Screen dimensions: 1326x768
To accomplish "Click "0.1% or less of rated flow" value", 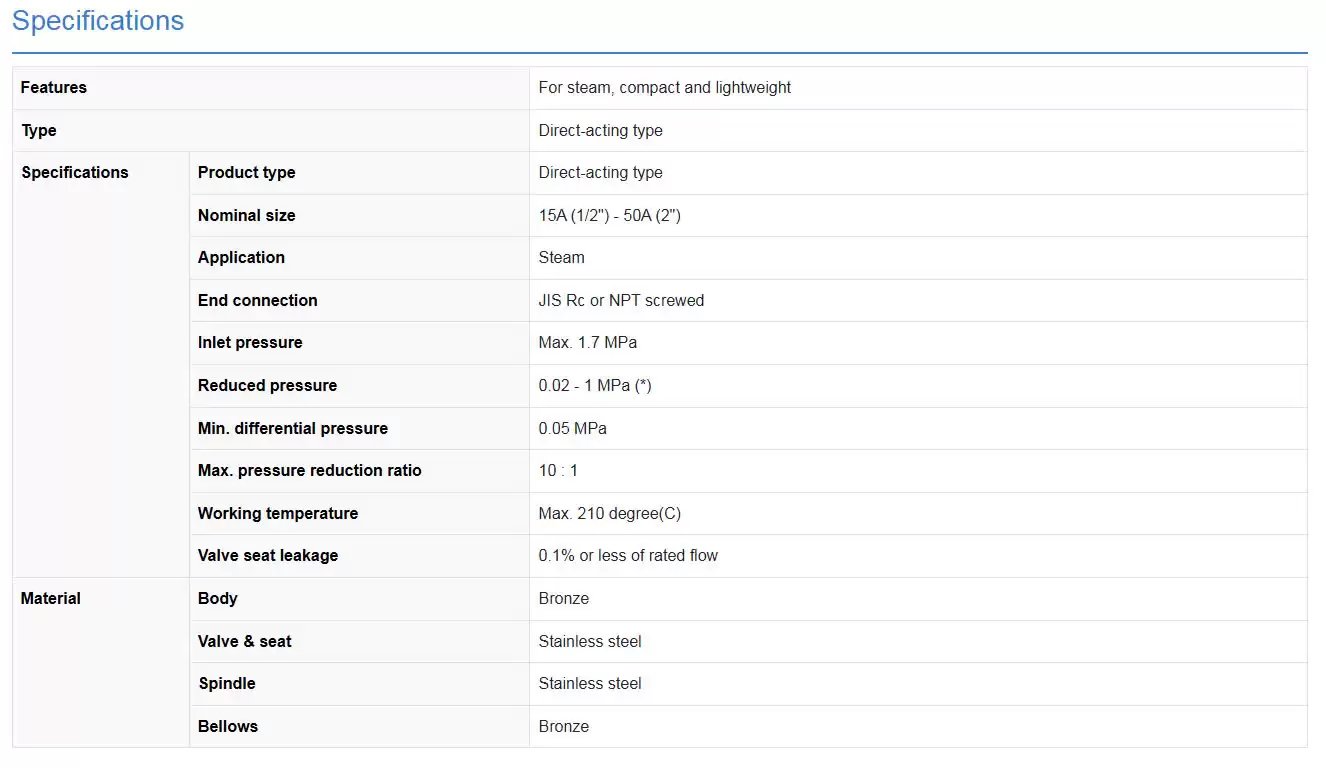I will click(629, 556).
